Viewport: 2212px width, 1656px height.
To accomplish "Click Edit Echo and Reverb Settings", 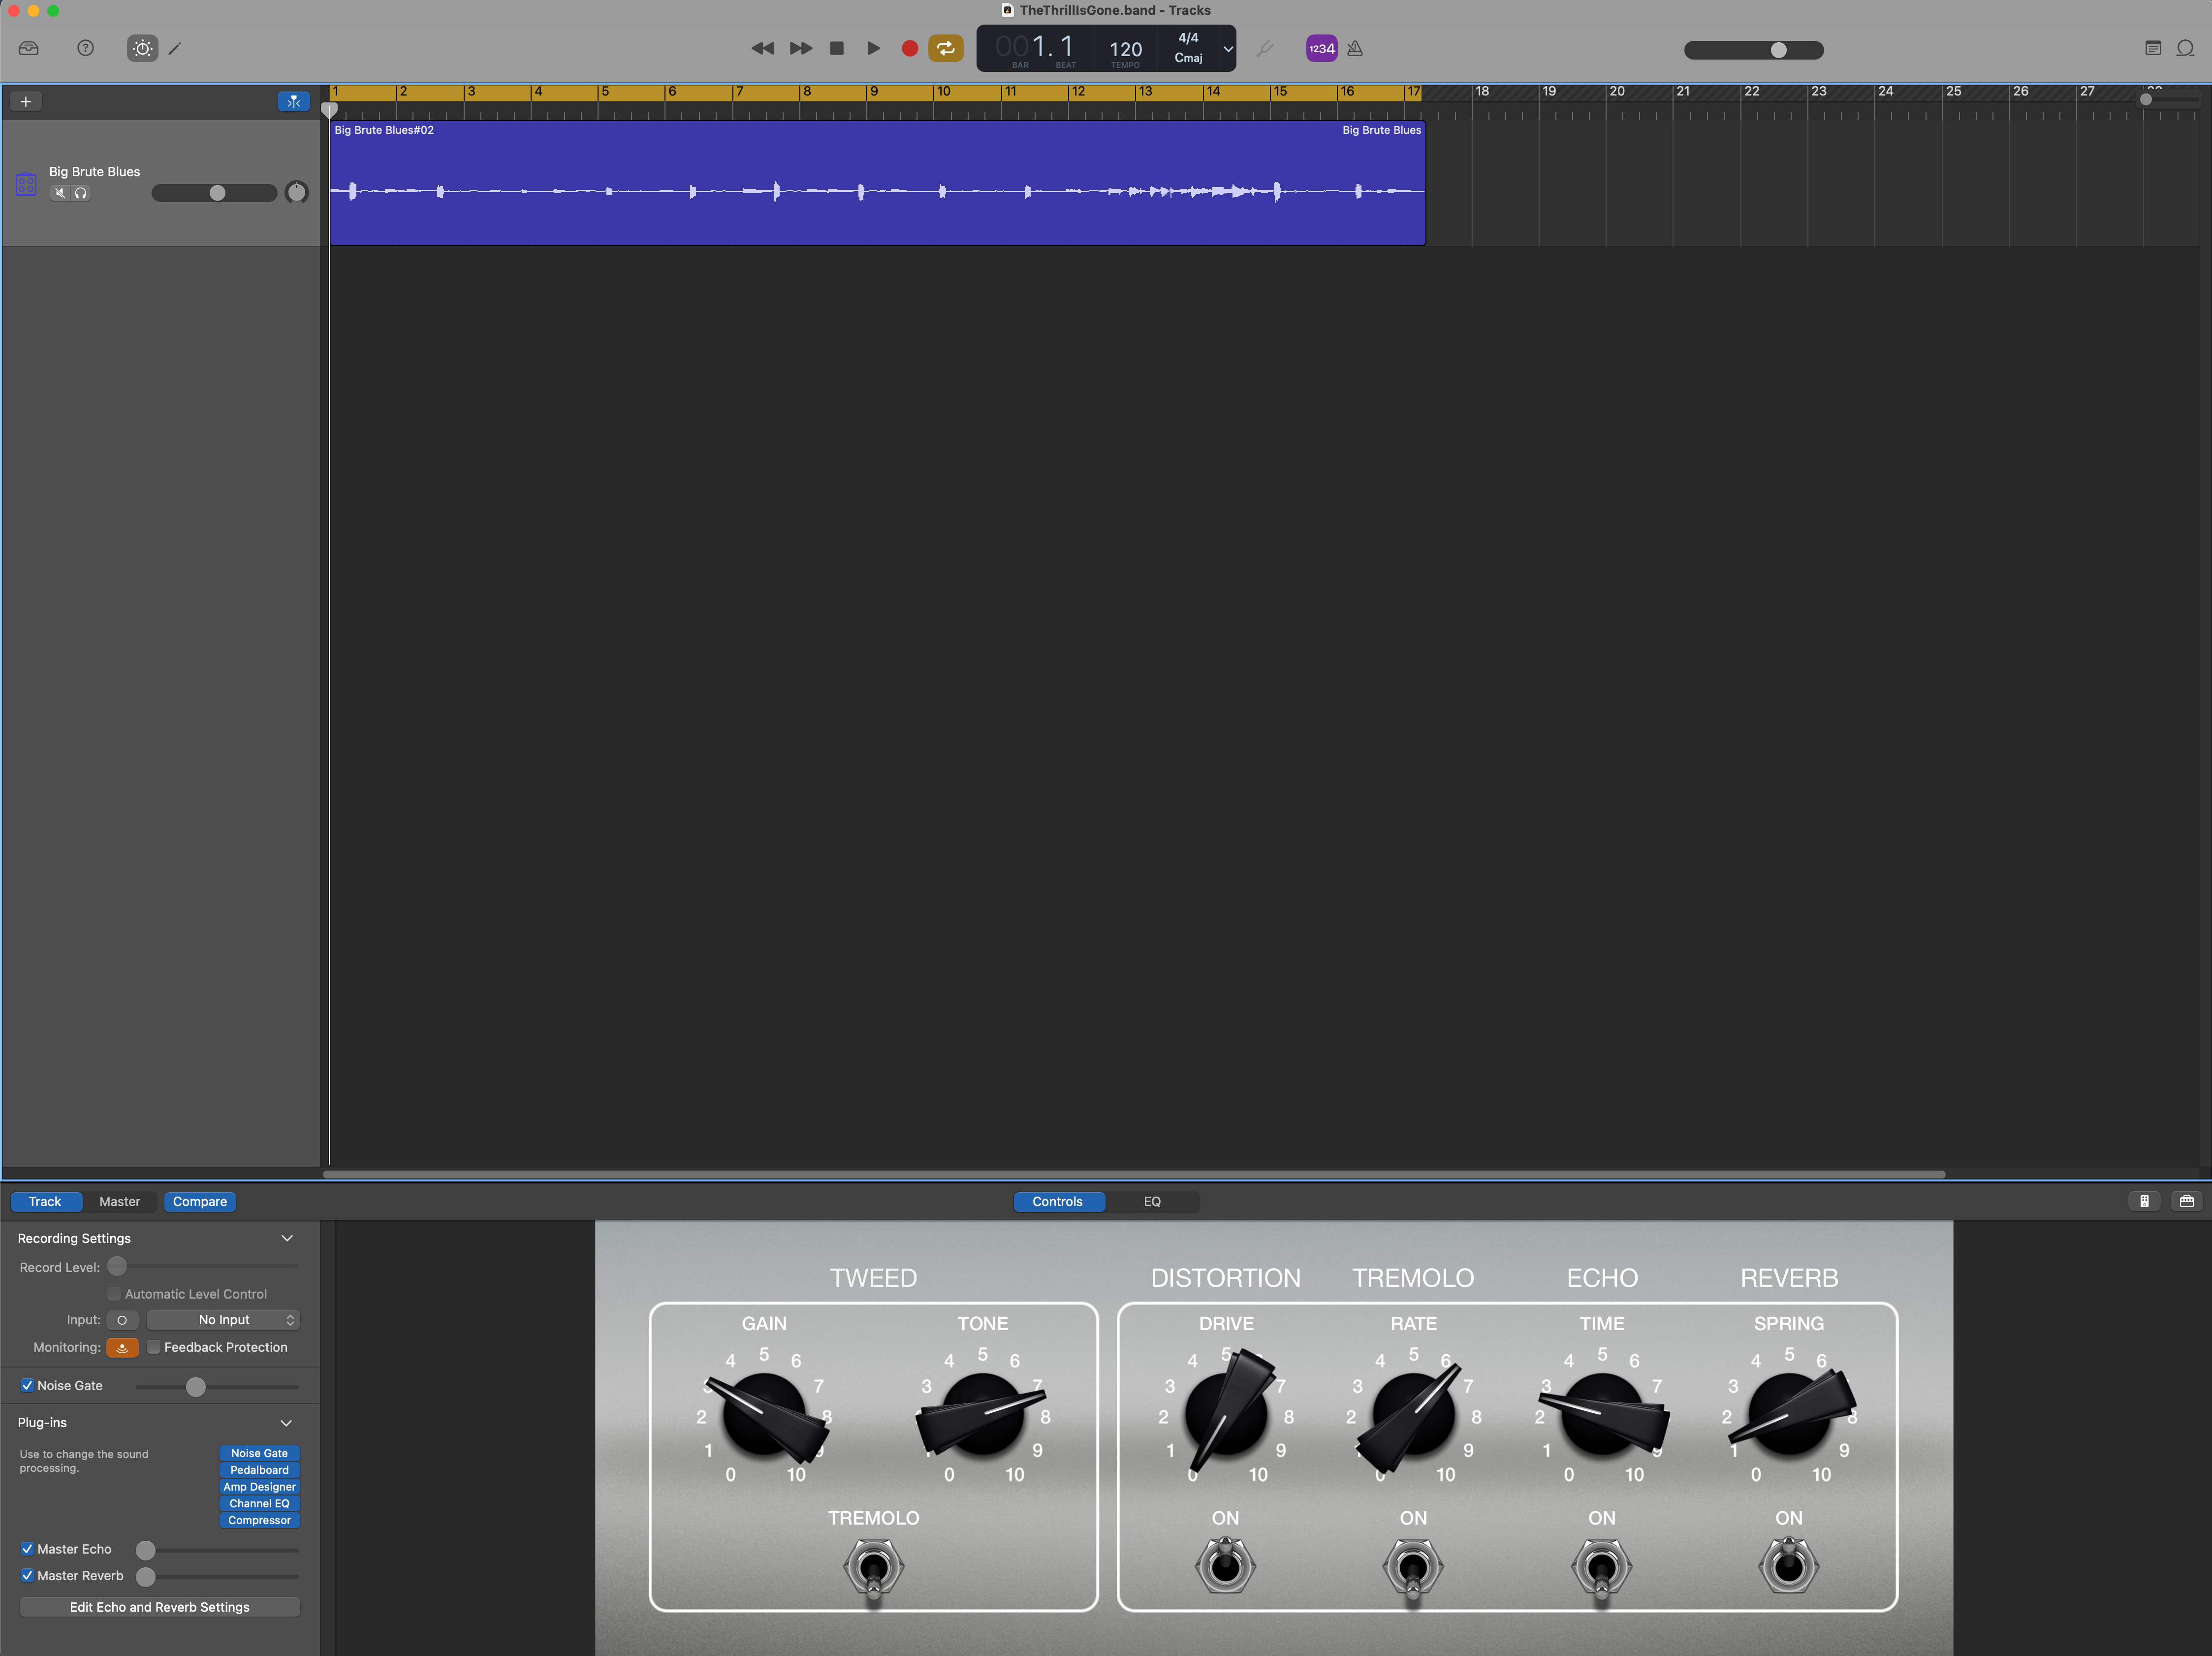I will pos(159,1607).
